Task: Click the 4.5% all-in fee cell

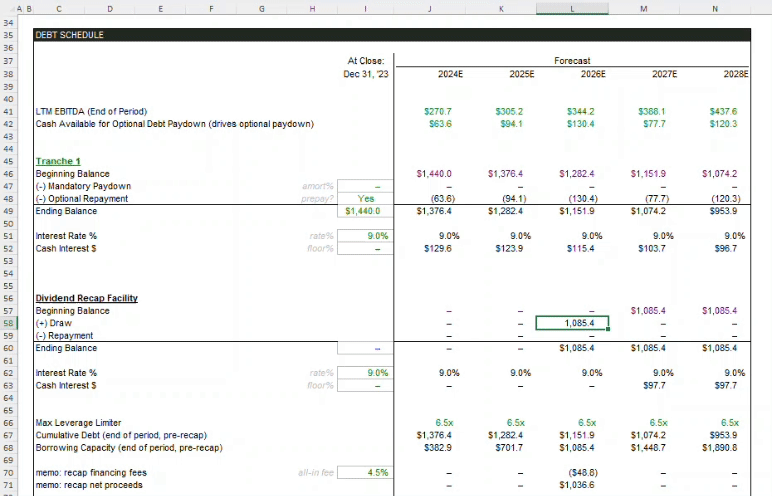Action: coord(366,472)
